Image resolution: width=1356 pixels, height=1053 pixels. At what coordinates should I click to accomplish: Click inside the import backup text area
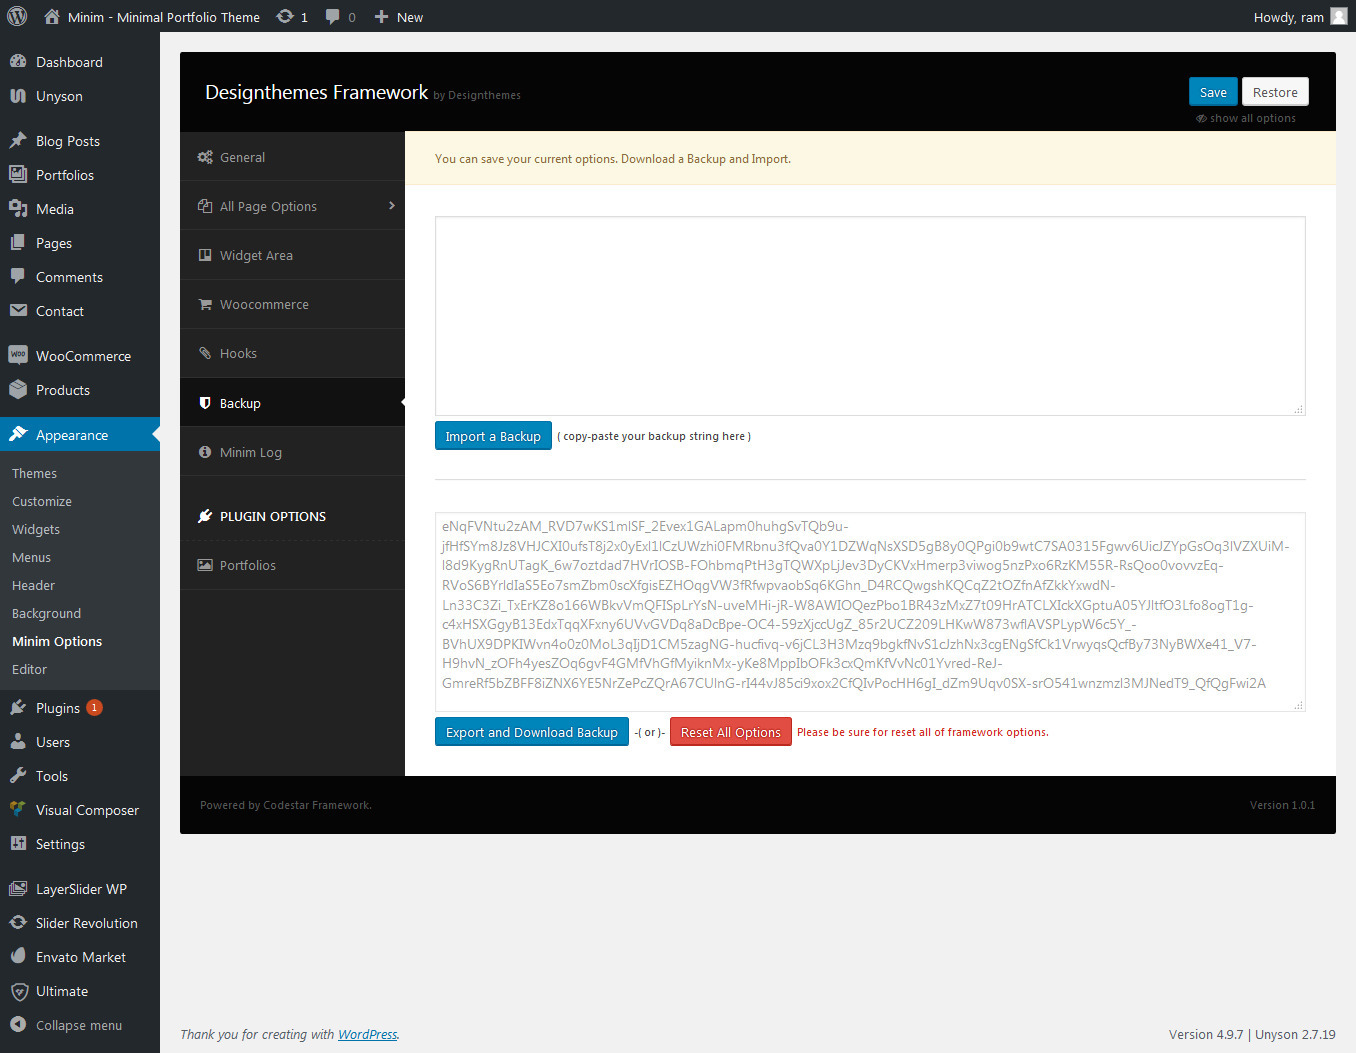(870, 316)
